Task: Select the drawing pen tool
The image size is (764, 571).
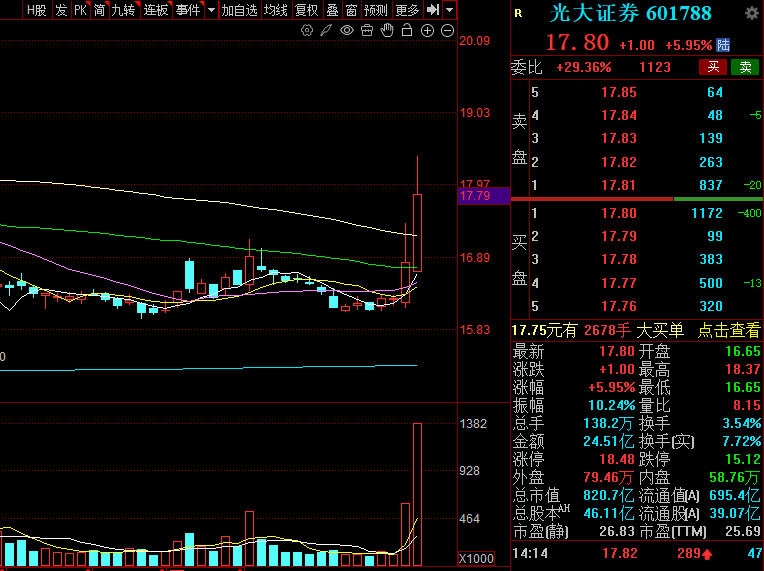Action: [x=326, y=31]
